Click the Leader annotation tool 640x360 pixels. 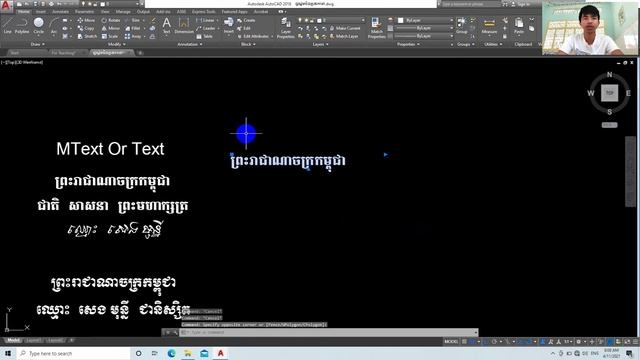tap(206, 28)
